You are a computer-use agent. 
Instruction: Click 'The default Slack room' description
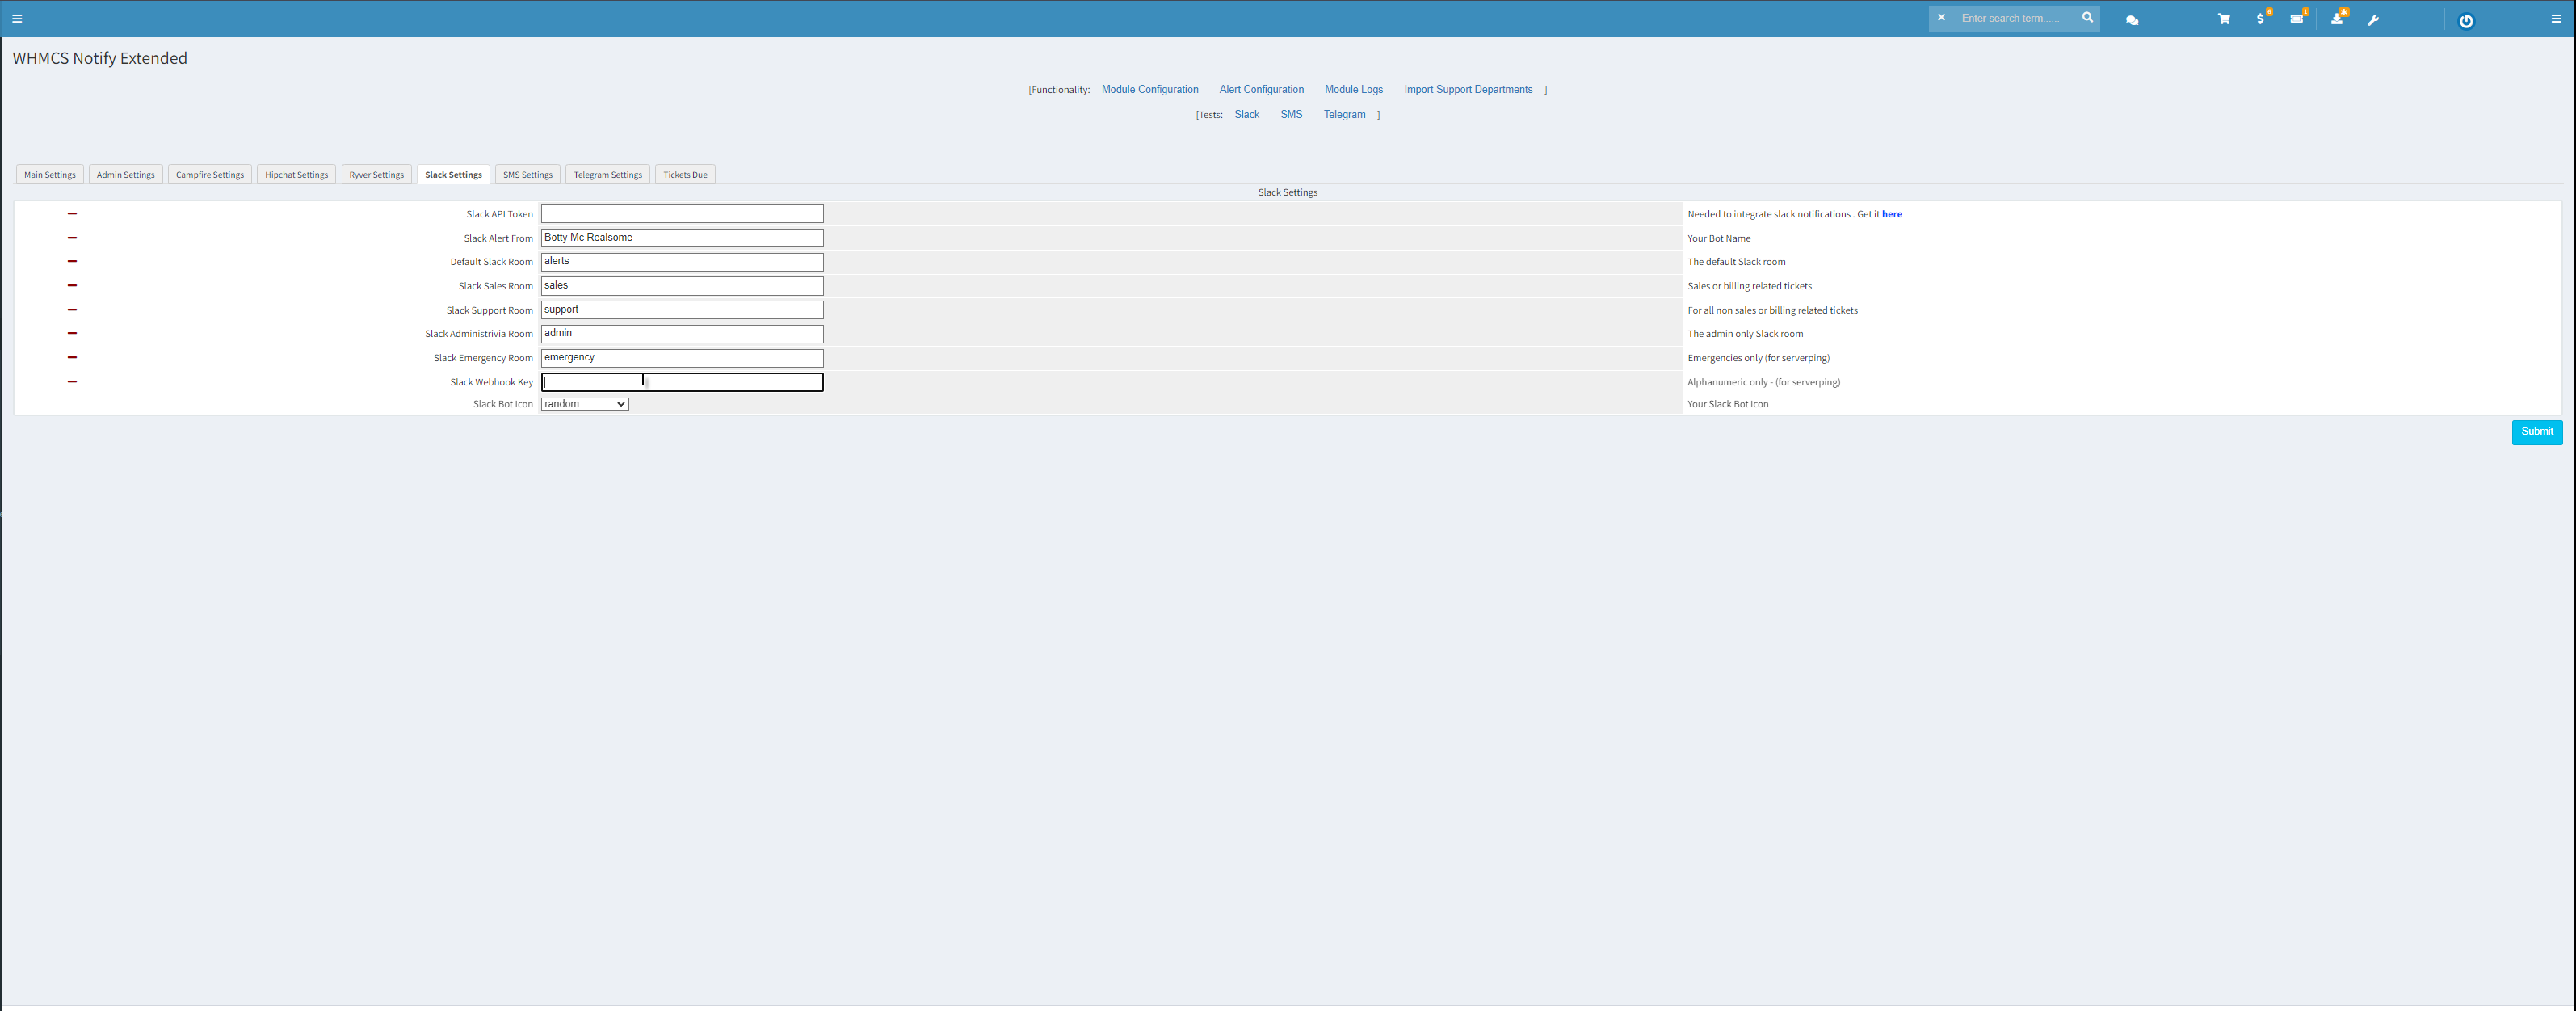(1736, 262)
